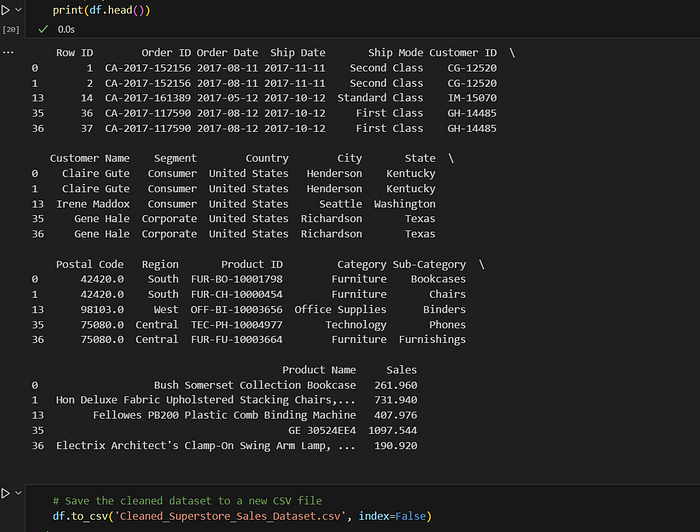The height and width of the screenshot is (532, 700).
Task: Click 'Irene Maddox' customer name
Action: [x=93, y=204]
